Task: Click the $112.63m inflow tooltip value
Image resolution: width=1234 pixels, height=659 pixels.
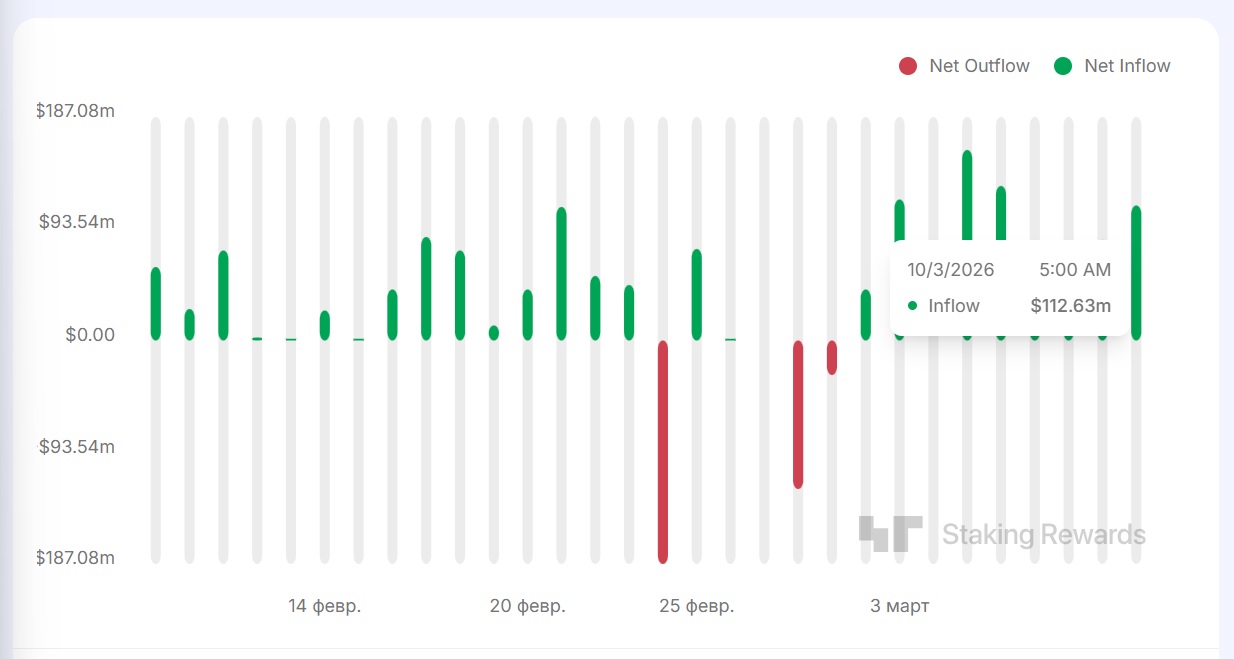Action: tap(1070, 306)
